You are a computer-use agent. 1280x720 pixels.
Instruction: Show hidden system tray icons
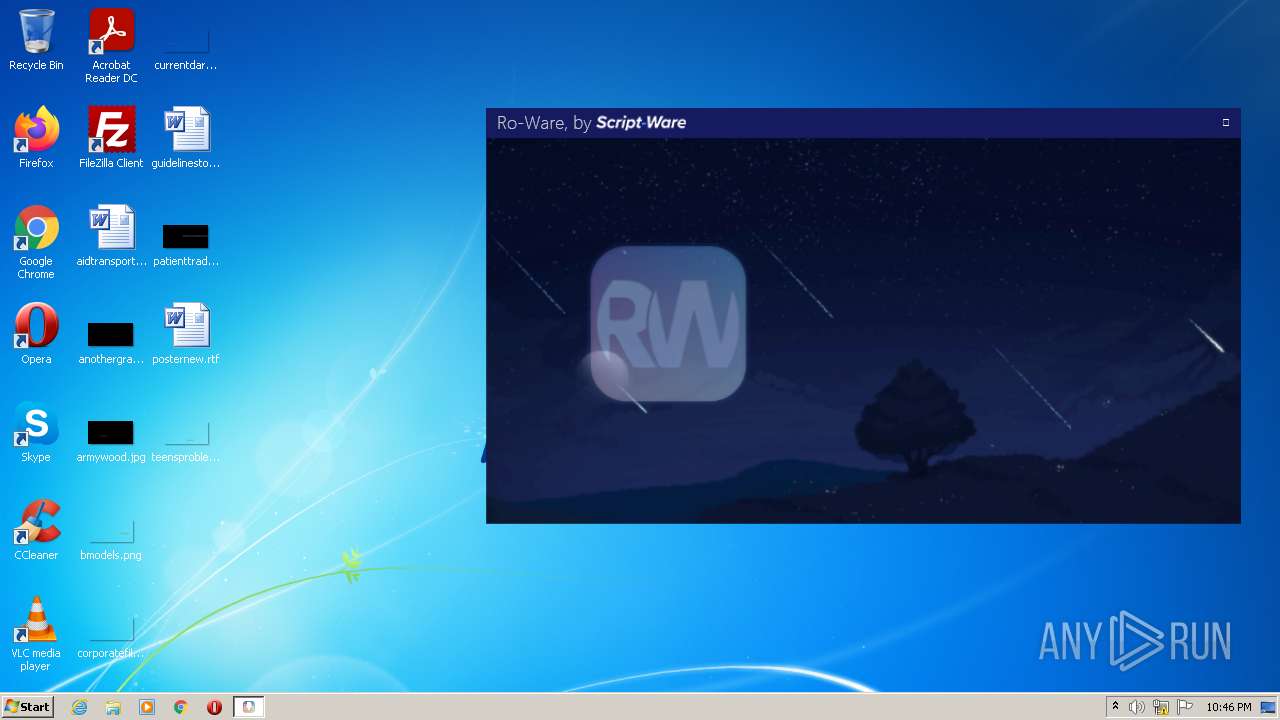(1115, 707)
